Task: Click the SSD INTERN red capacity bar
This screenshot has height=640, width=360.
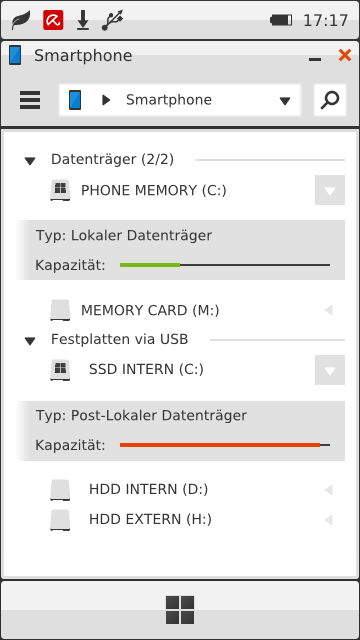Action: pyautogui.click(x=220, y=445)
